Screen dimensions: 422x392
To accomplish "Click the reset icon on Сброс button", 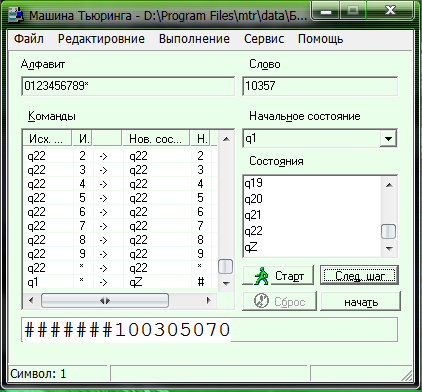I will [261, 301].
